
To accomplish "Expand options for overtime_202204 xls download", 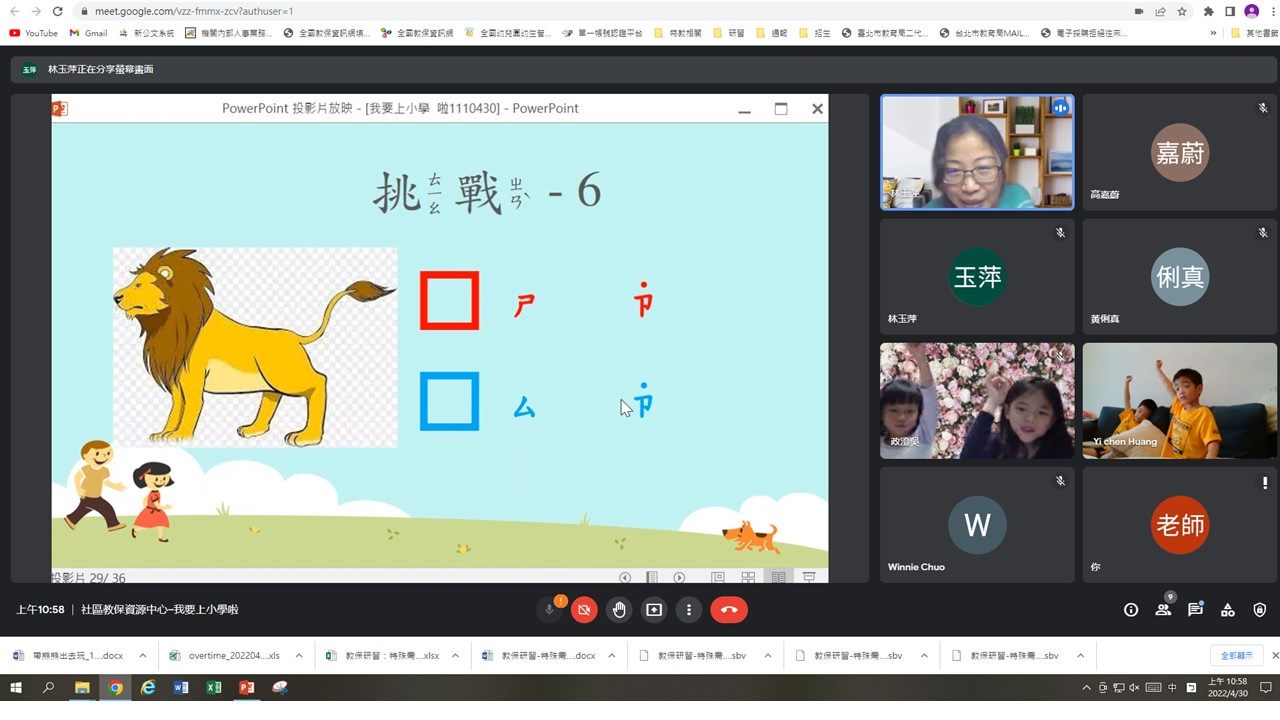I will (299, 656).
